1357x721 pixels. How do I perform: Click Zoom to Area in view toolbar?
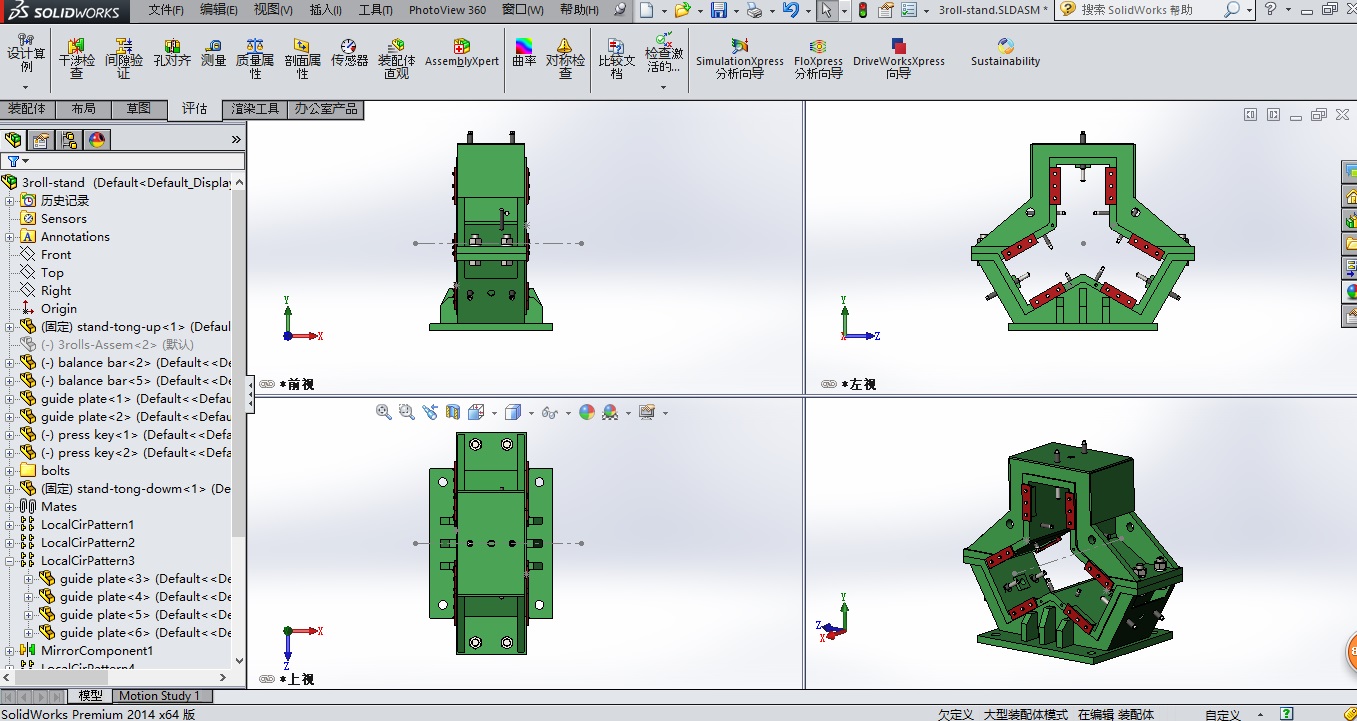point(406,412)
